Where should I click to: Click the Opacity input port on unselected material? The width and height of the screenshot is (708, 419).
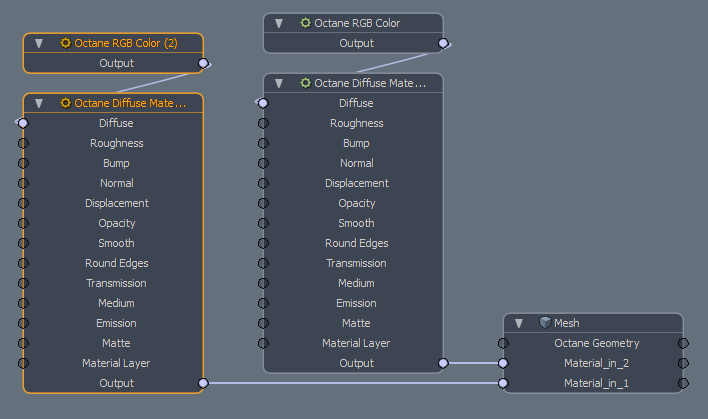pyautogui.click(x=263, y=203)
